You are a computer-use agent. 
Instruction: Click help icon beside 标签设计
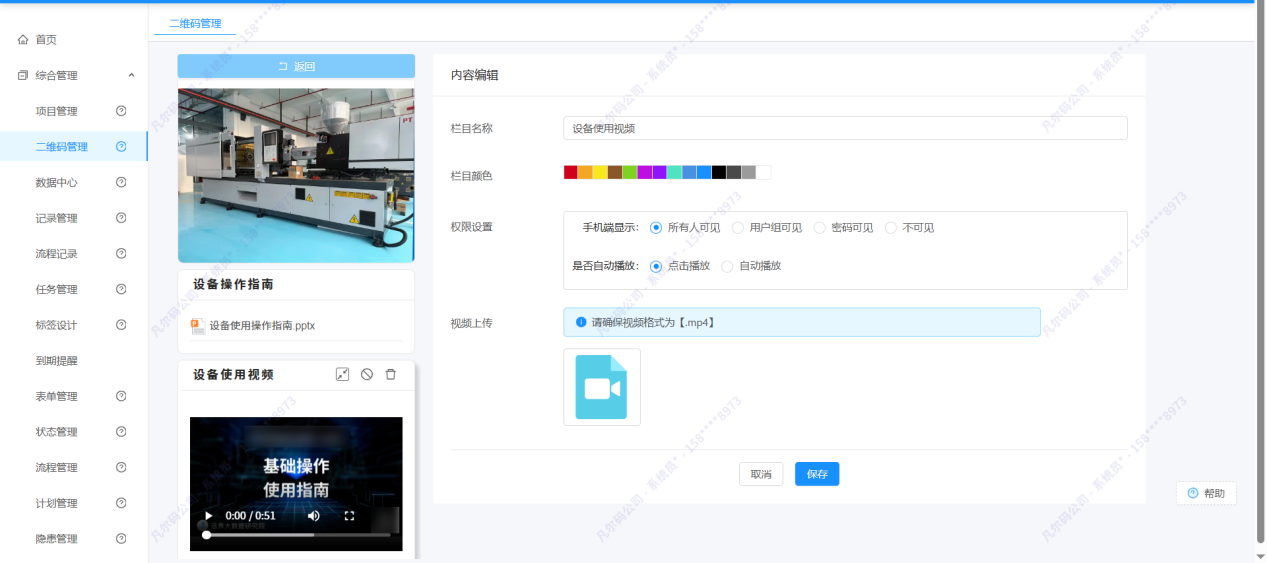click(x=121, y=325)
